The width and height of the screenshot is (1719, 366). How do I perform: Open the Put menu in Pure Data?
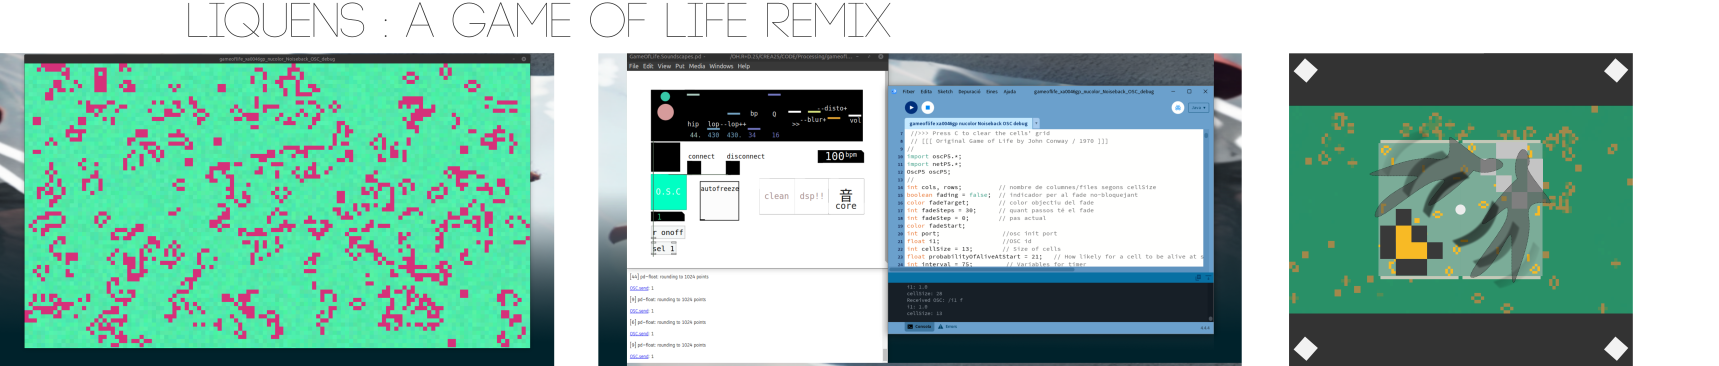click(x=680, y=66)
